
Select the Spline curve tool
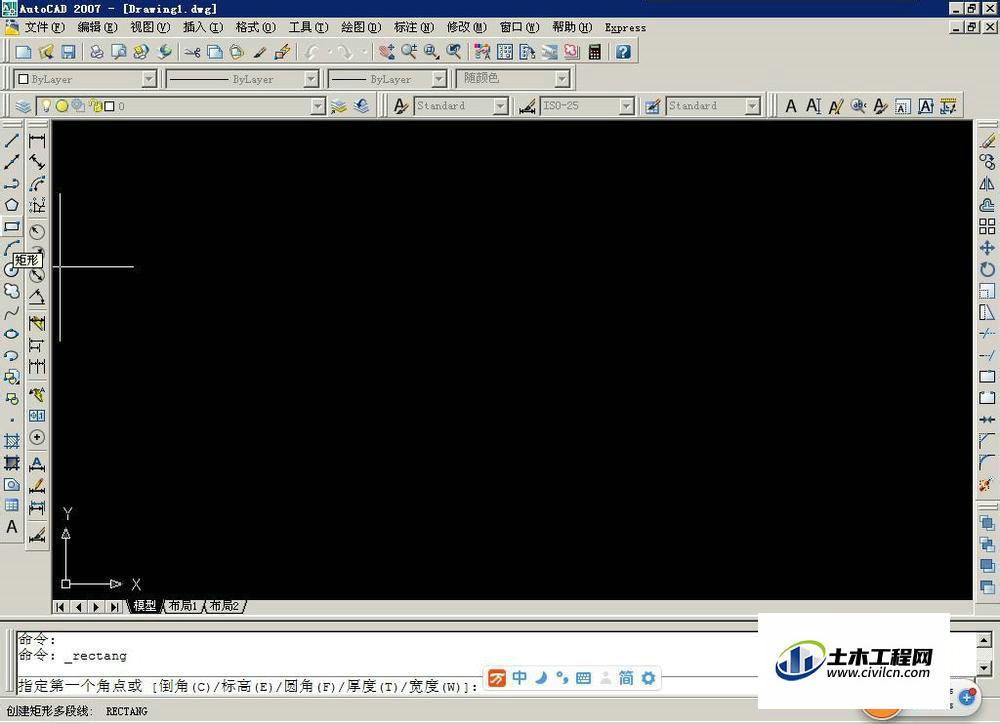point(11,313)
